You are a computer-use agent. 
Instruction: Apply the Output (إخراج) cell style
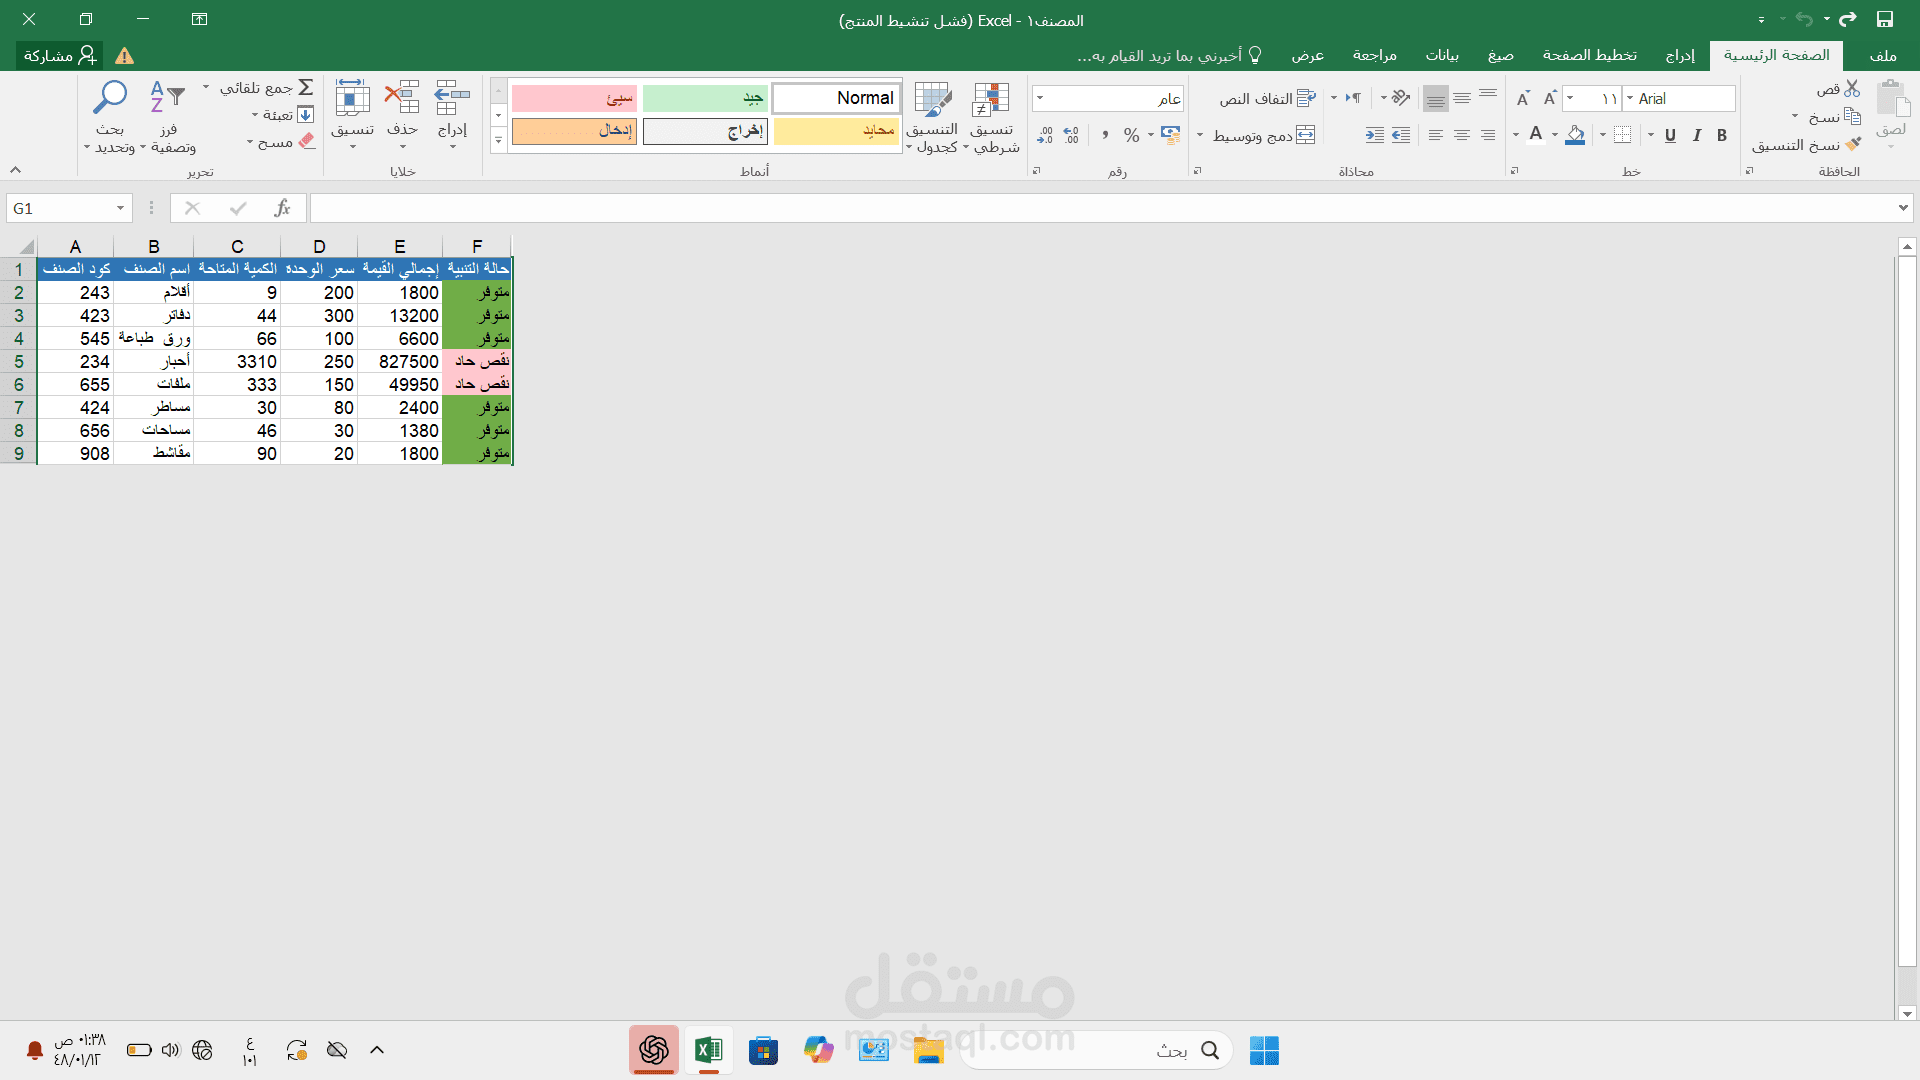coord(705,131)
